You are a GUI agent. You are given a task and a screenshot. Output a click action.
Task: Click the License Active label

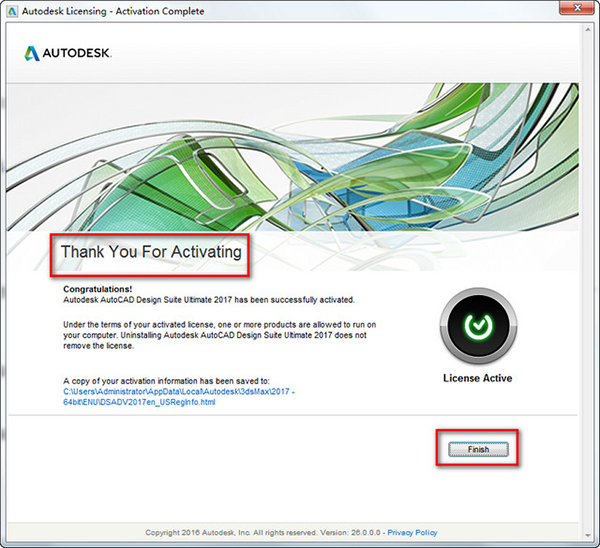[x=477, y=379]
